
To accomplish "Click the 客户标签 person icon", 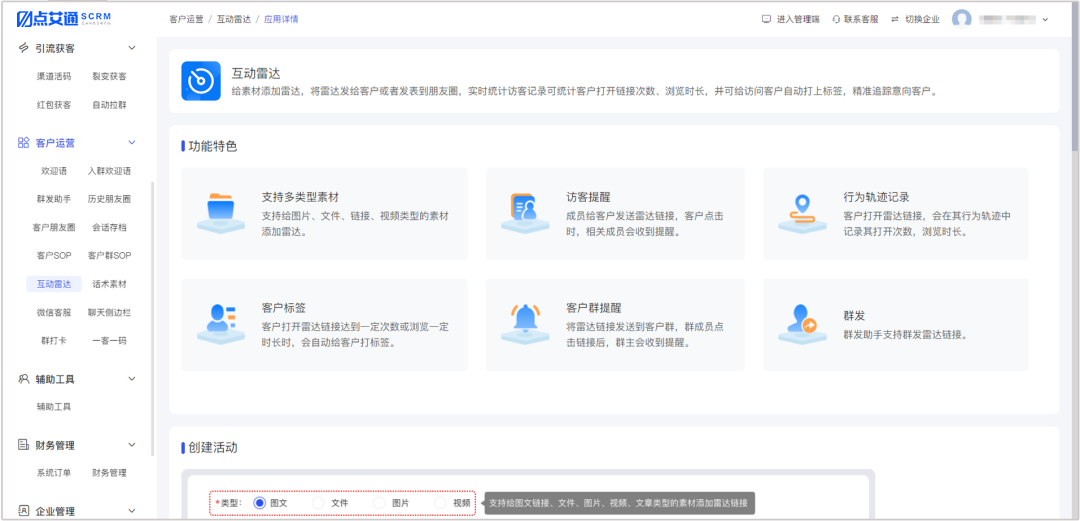I will pos(221,324).
